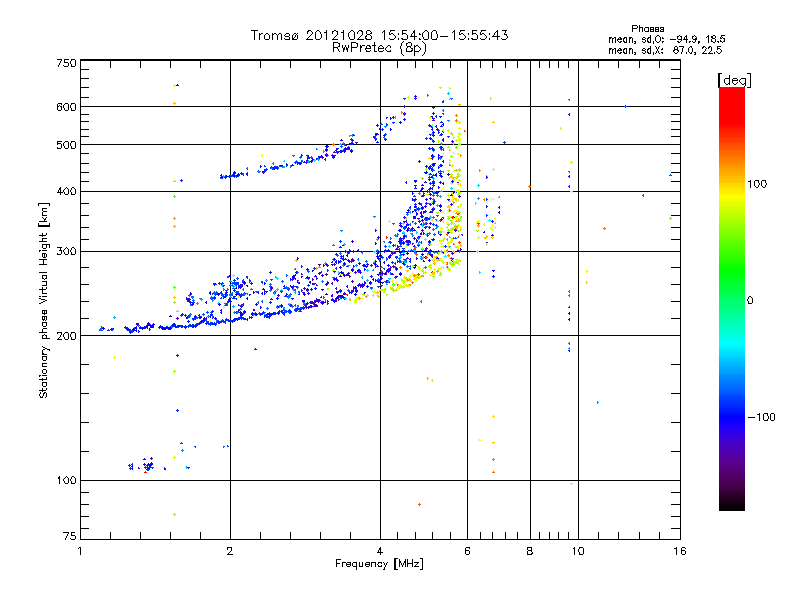800x600 pixels.
Task: Click the '[deg]' colorbar unit label
Action: pyautogui.click(x=734, y=80)
